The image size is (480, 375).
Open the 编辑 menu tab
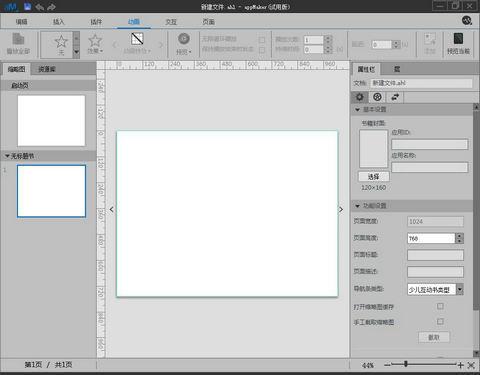(22, 22)
